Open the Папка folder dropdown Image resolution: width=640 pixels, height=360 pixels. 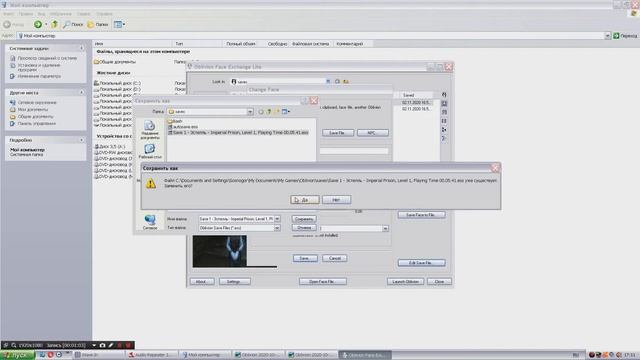[250, 111]
